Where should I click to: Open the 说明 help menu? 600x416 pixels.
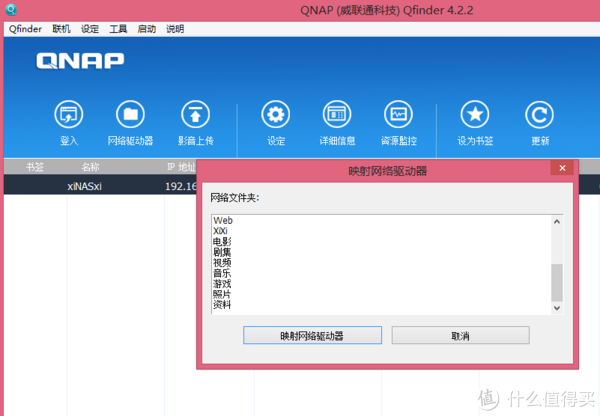pyautogui.click(x=175, y=29)
